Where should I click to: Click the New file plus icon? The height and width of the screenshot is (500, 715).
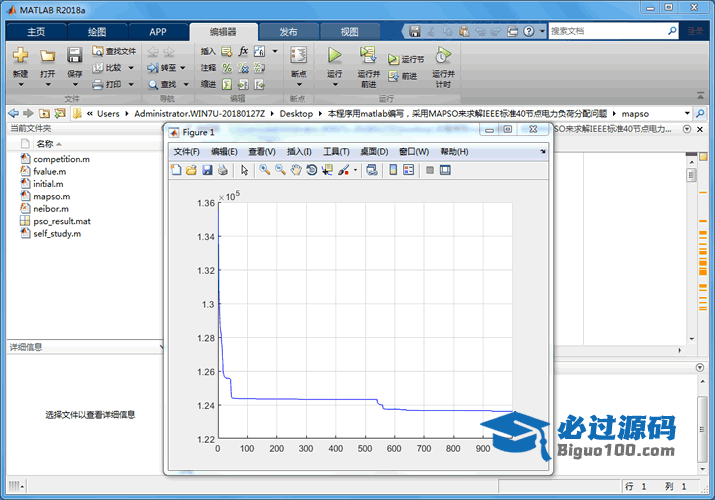20,56
